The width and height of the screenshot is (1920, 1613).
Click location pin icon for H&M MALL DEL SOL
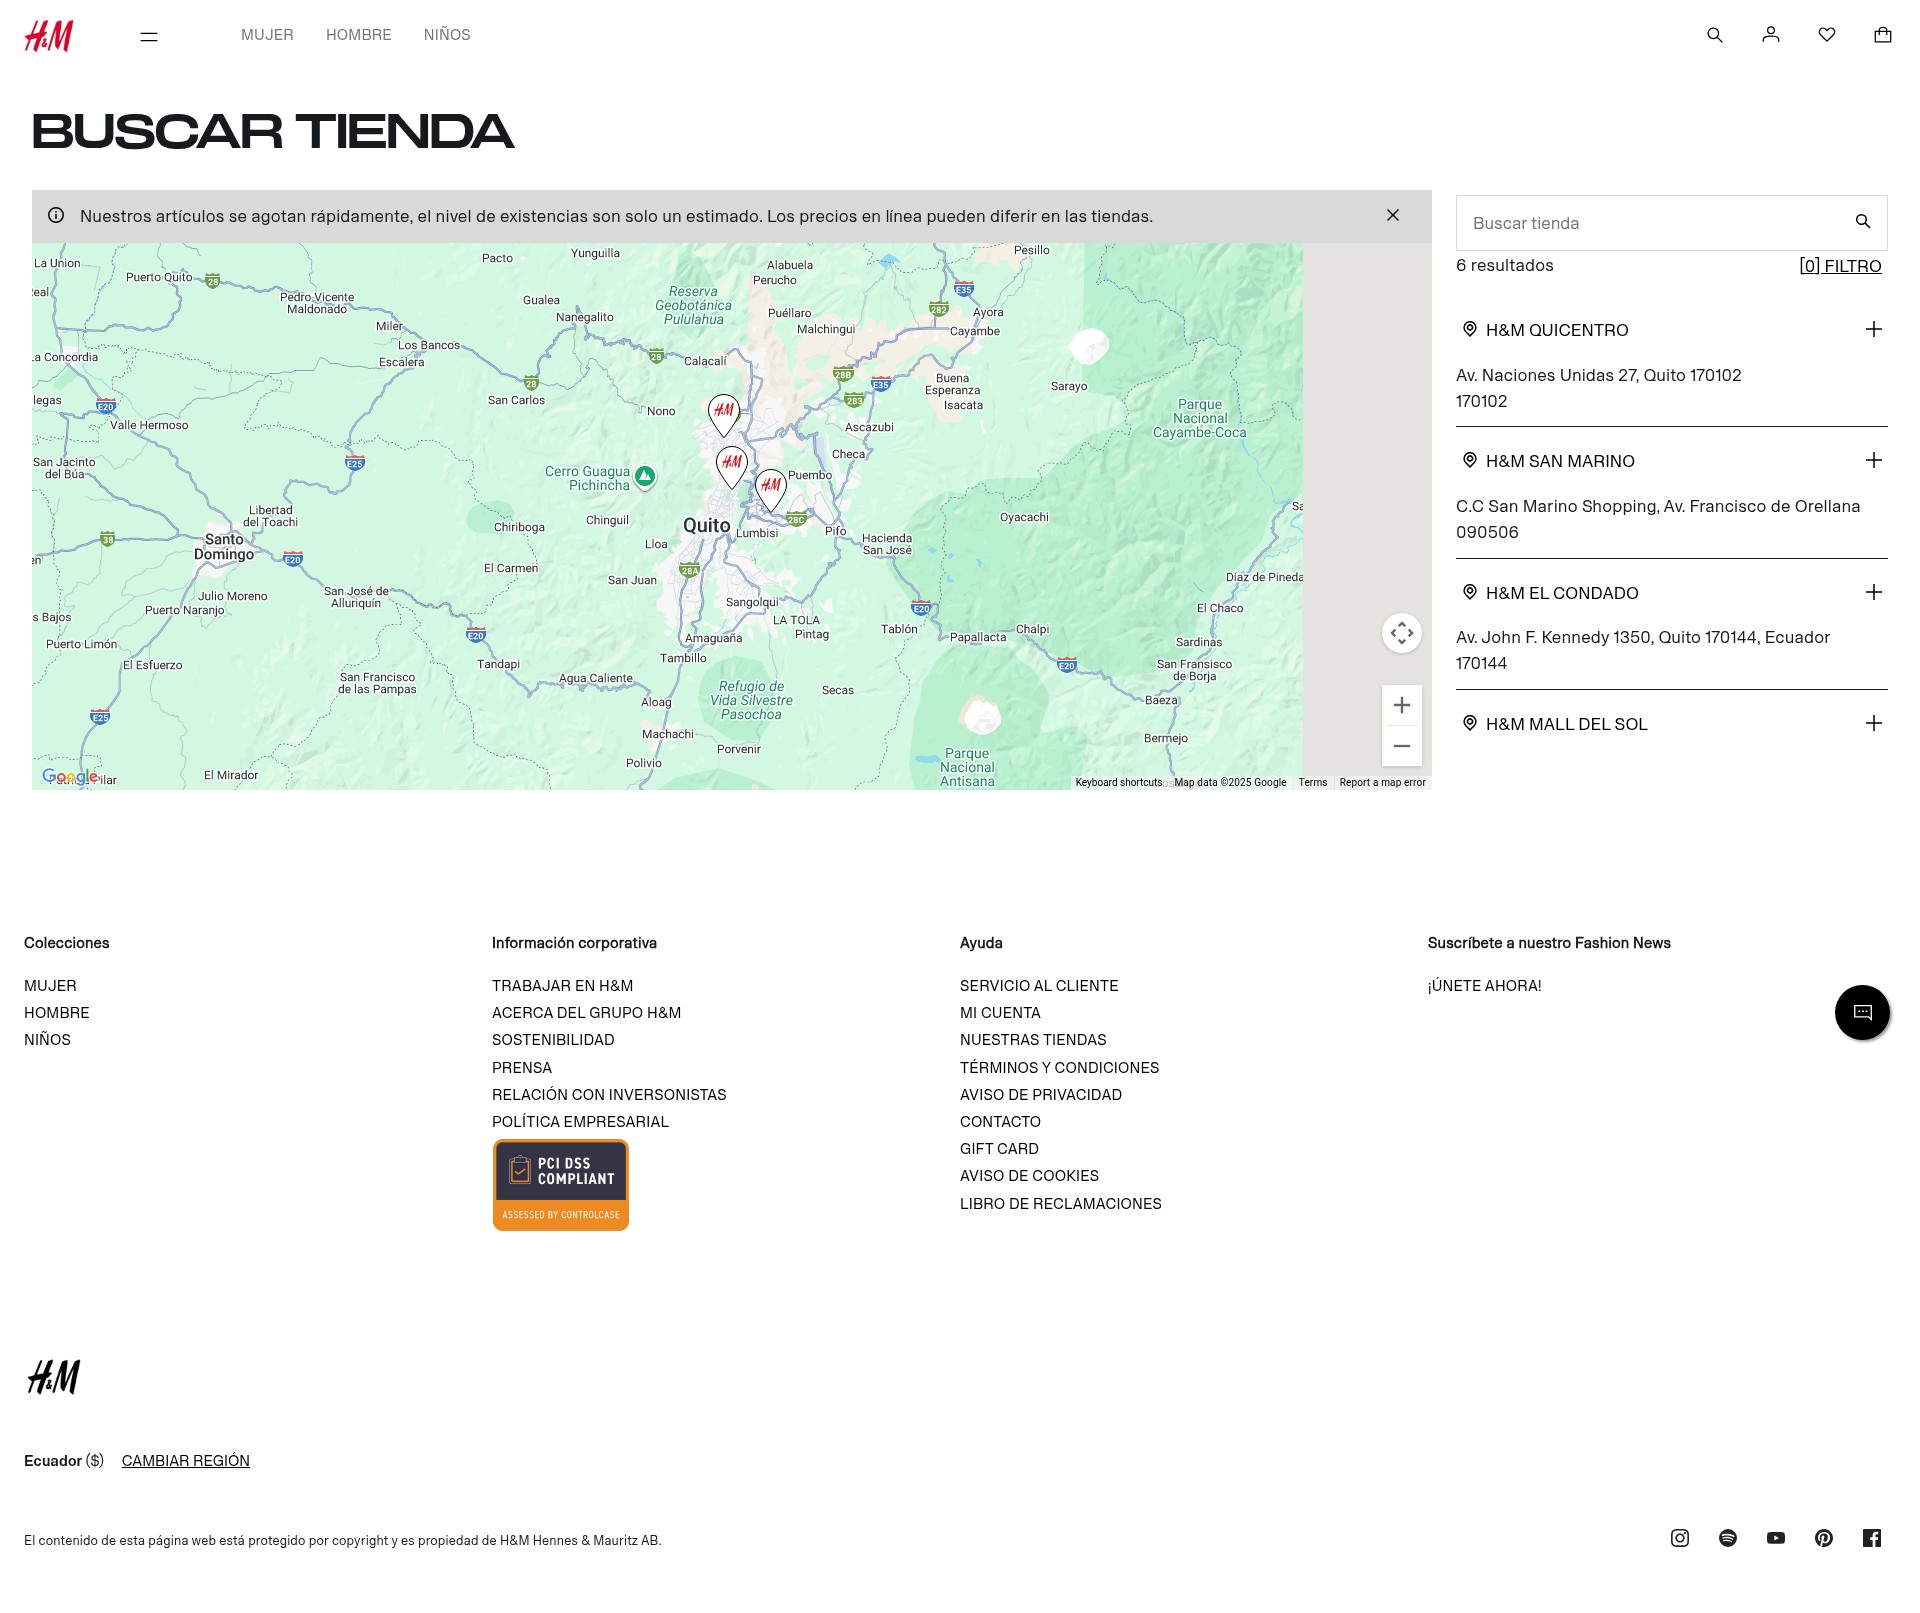1470,723
